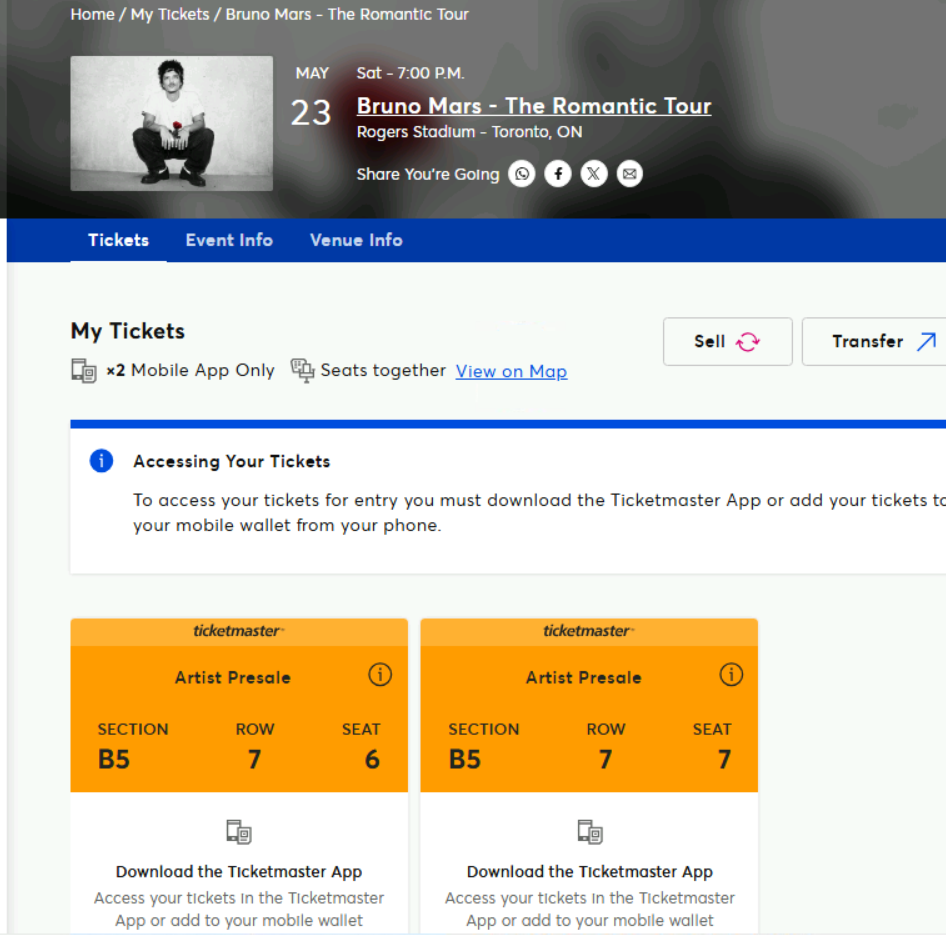Go to Home in the breadcrumb

click(92, 14)
